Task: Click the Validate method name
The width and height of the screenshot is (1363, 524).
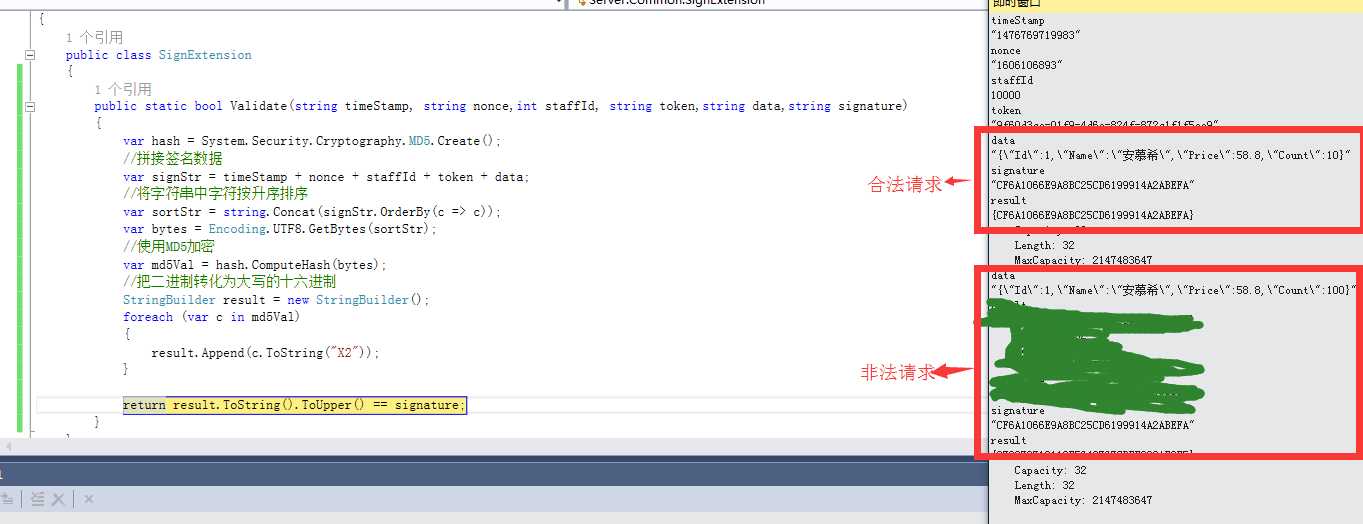Action: point(259,106)
